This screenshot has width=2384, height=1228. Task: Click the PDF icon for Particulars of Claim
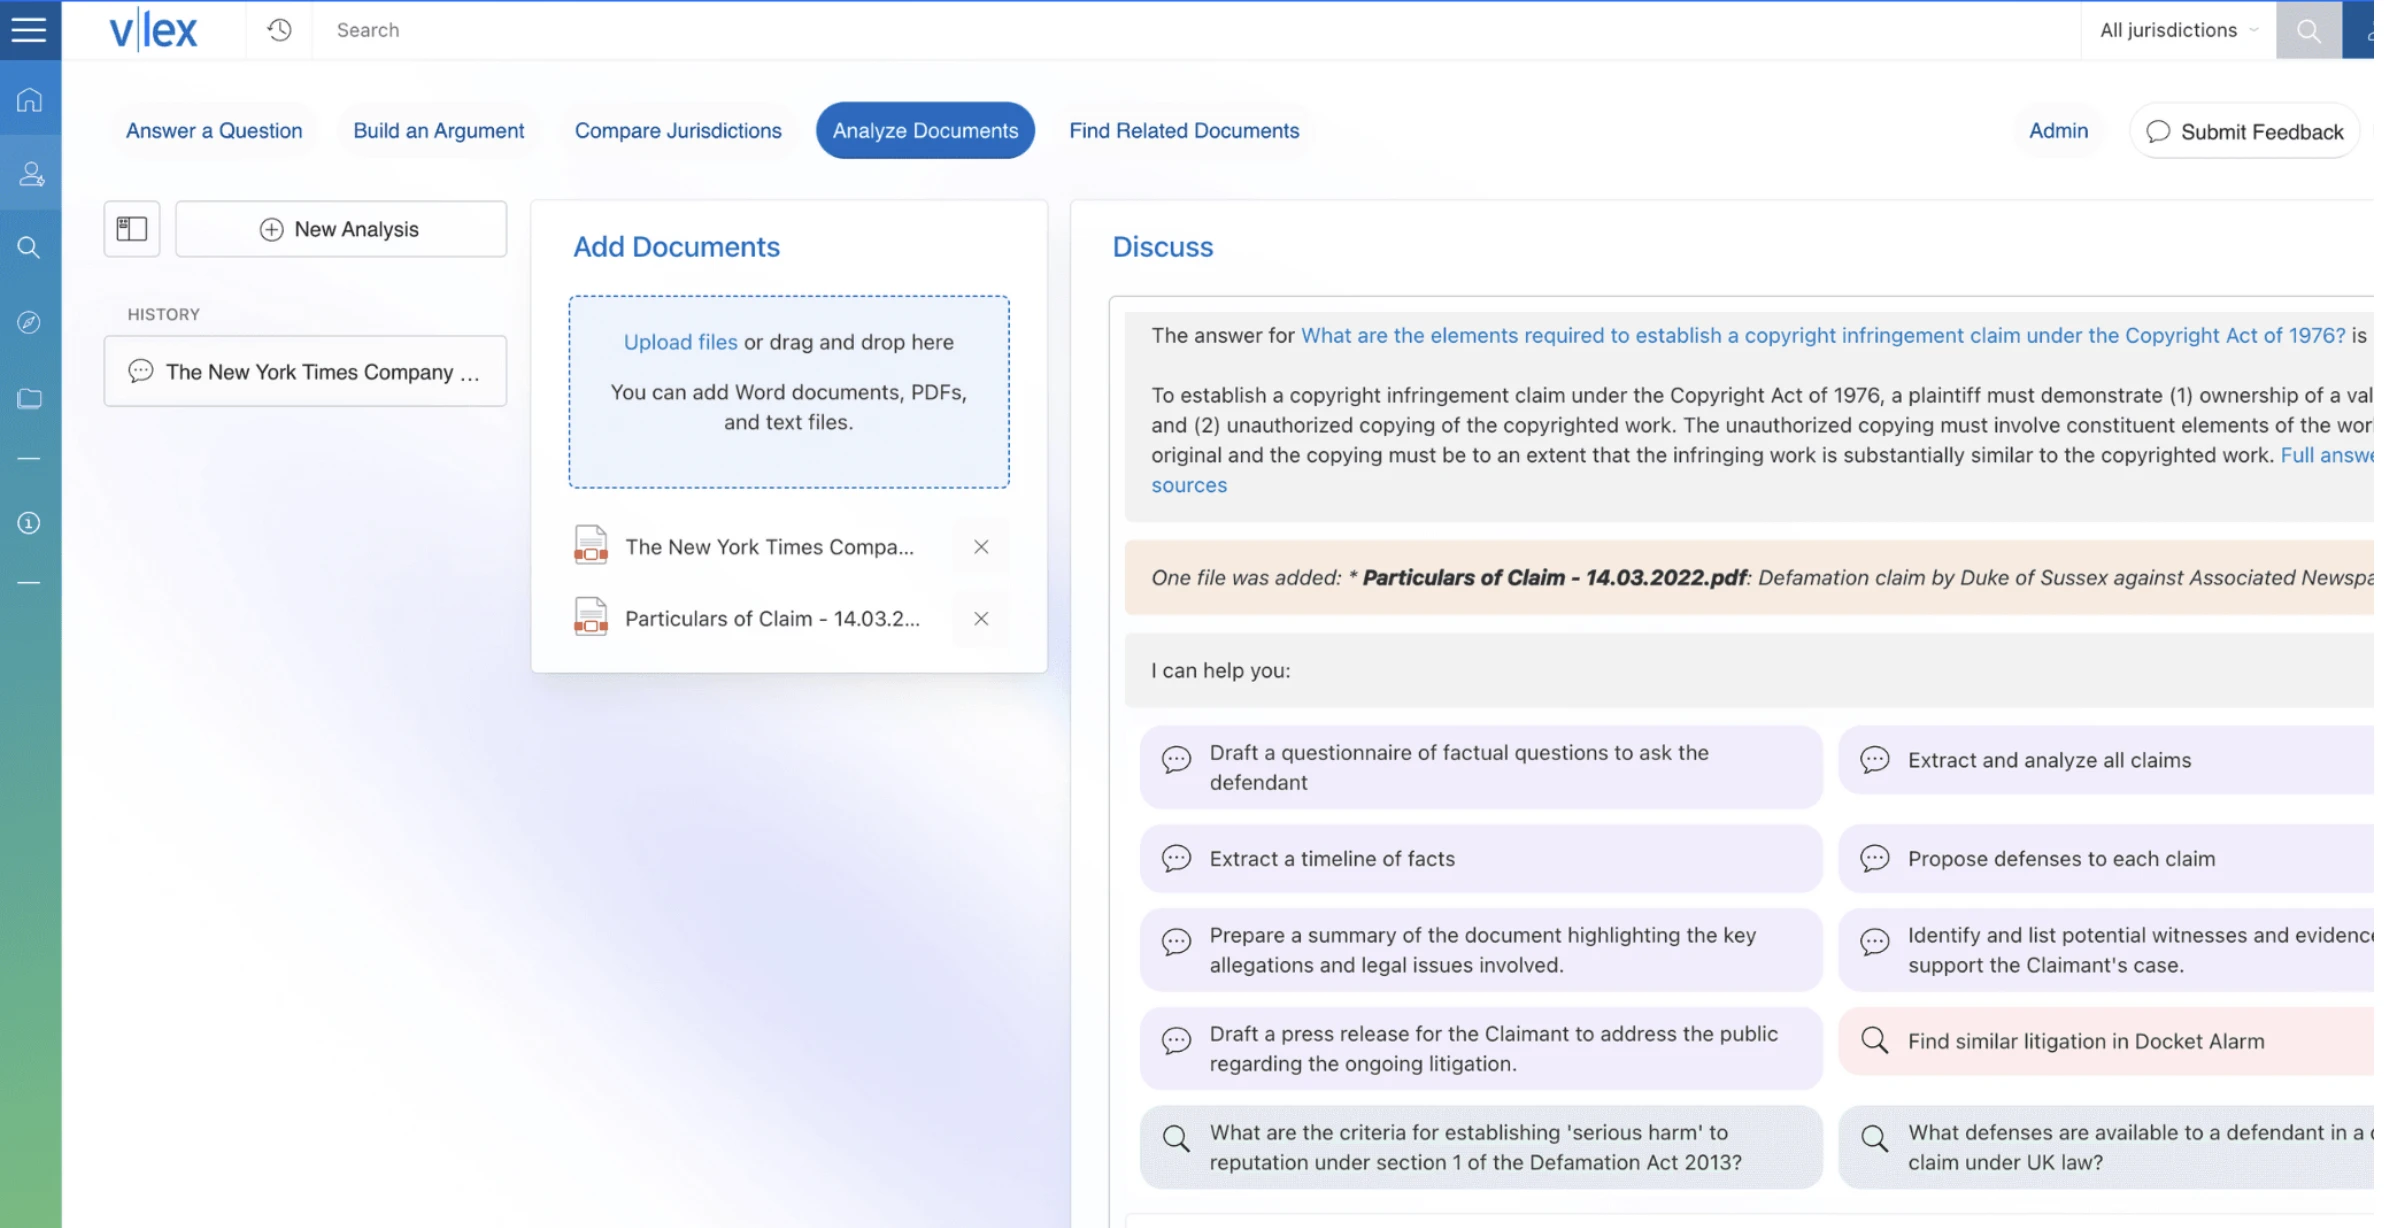591,617
